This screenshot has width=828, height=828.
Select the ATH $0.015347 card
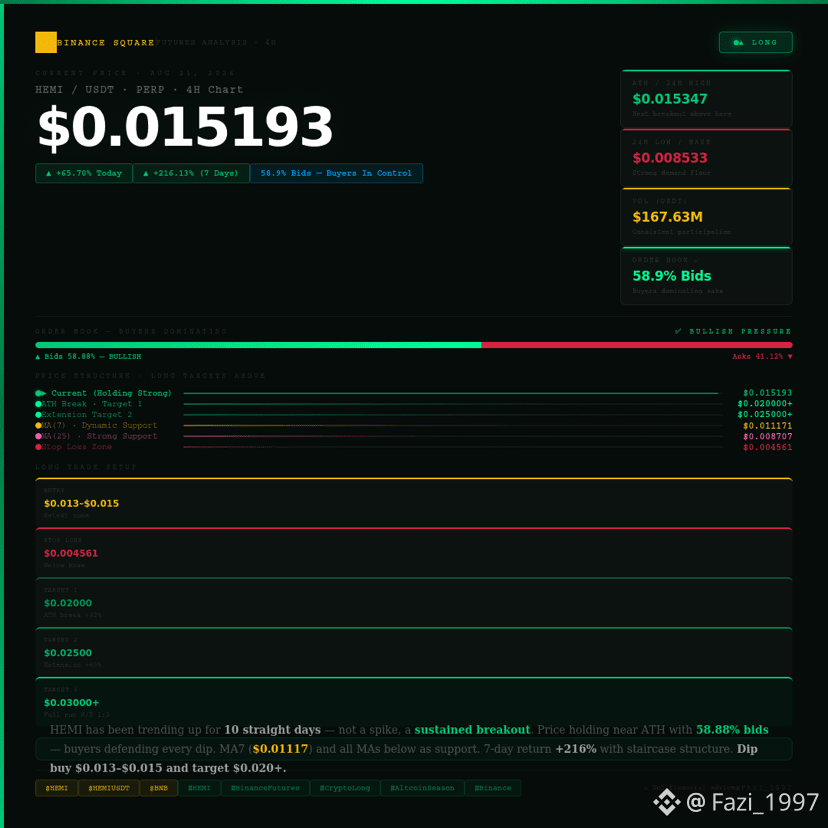[x=707, y=99]
